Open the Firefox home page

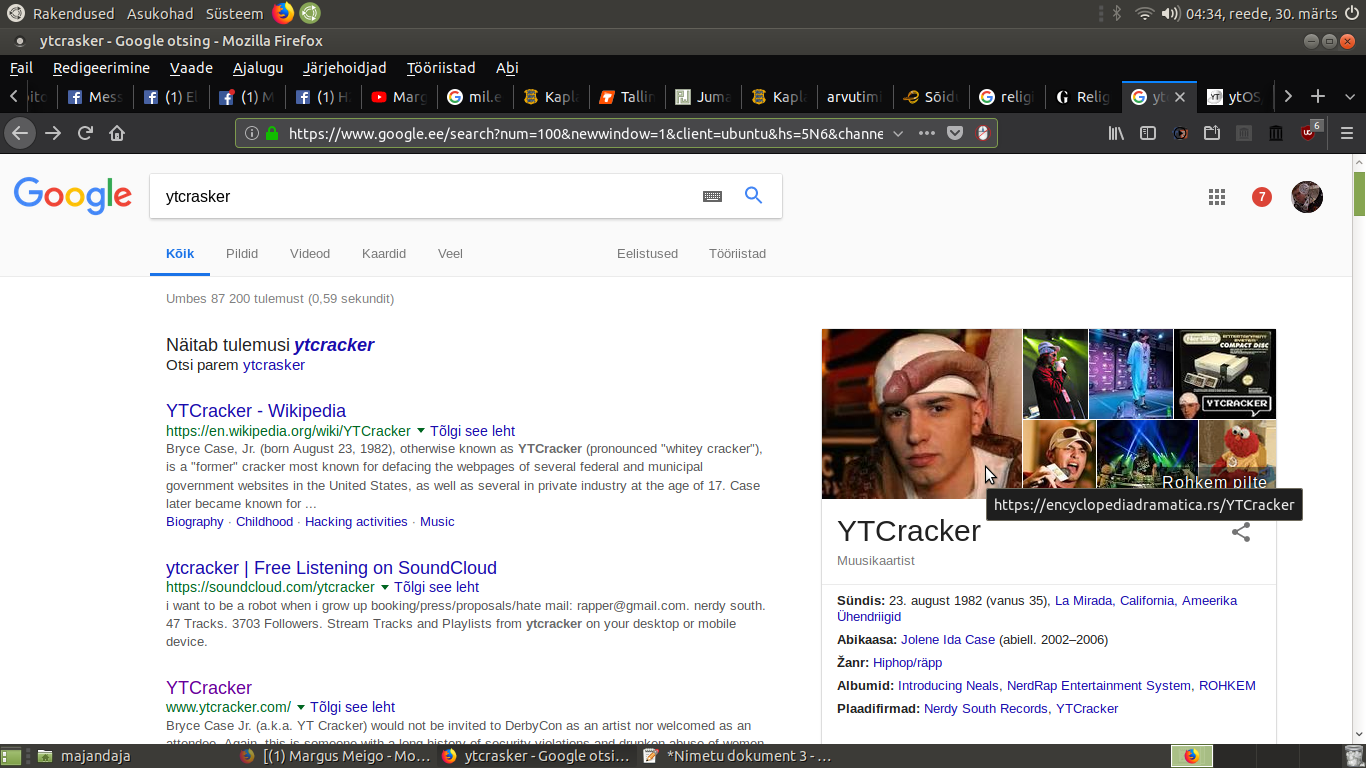tap(117, 133)
